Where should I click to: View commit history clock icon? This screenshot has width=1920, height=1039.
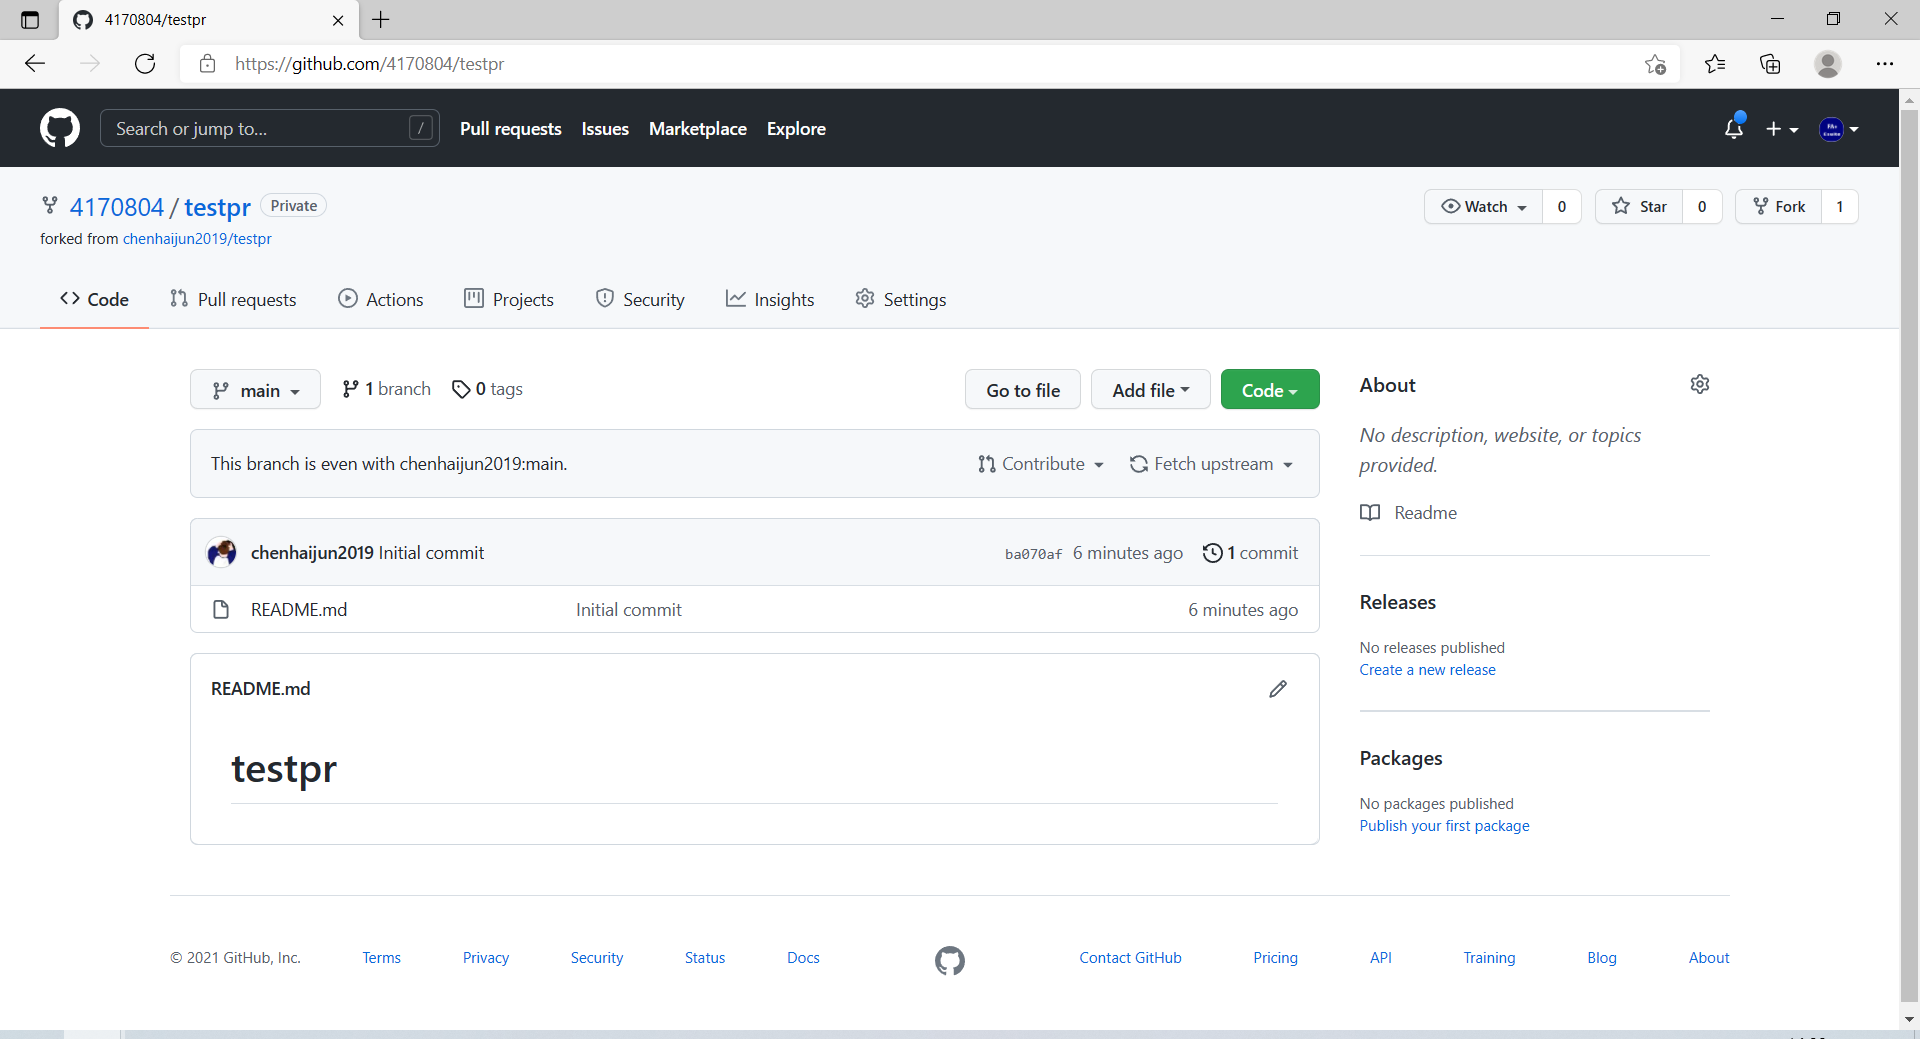pyautogui.click(x=1212, y=553)
